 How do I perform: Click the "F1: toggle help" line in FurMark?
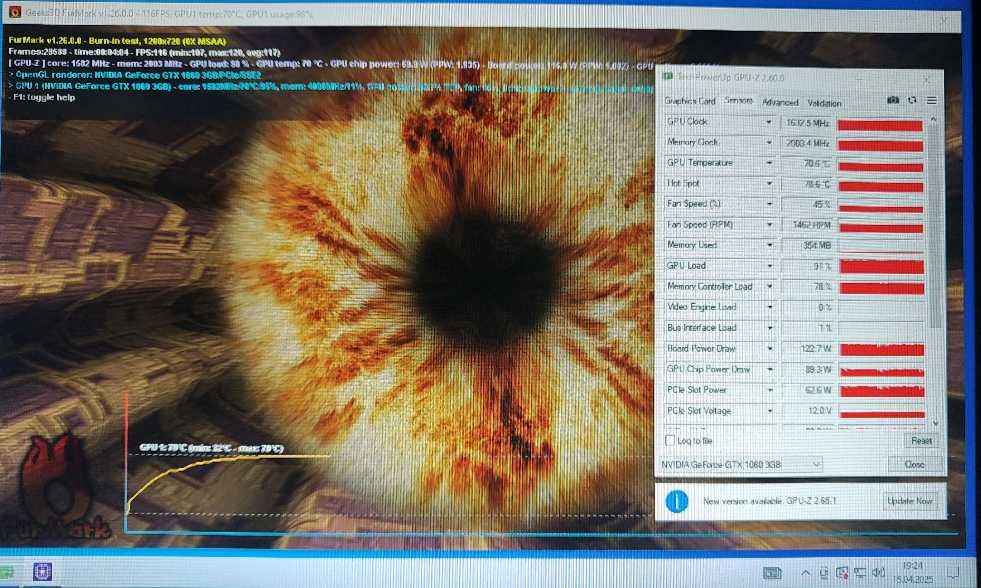43,98
